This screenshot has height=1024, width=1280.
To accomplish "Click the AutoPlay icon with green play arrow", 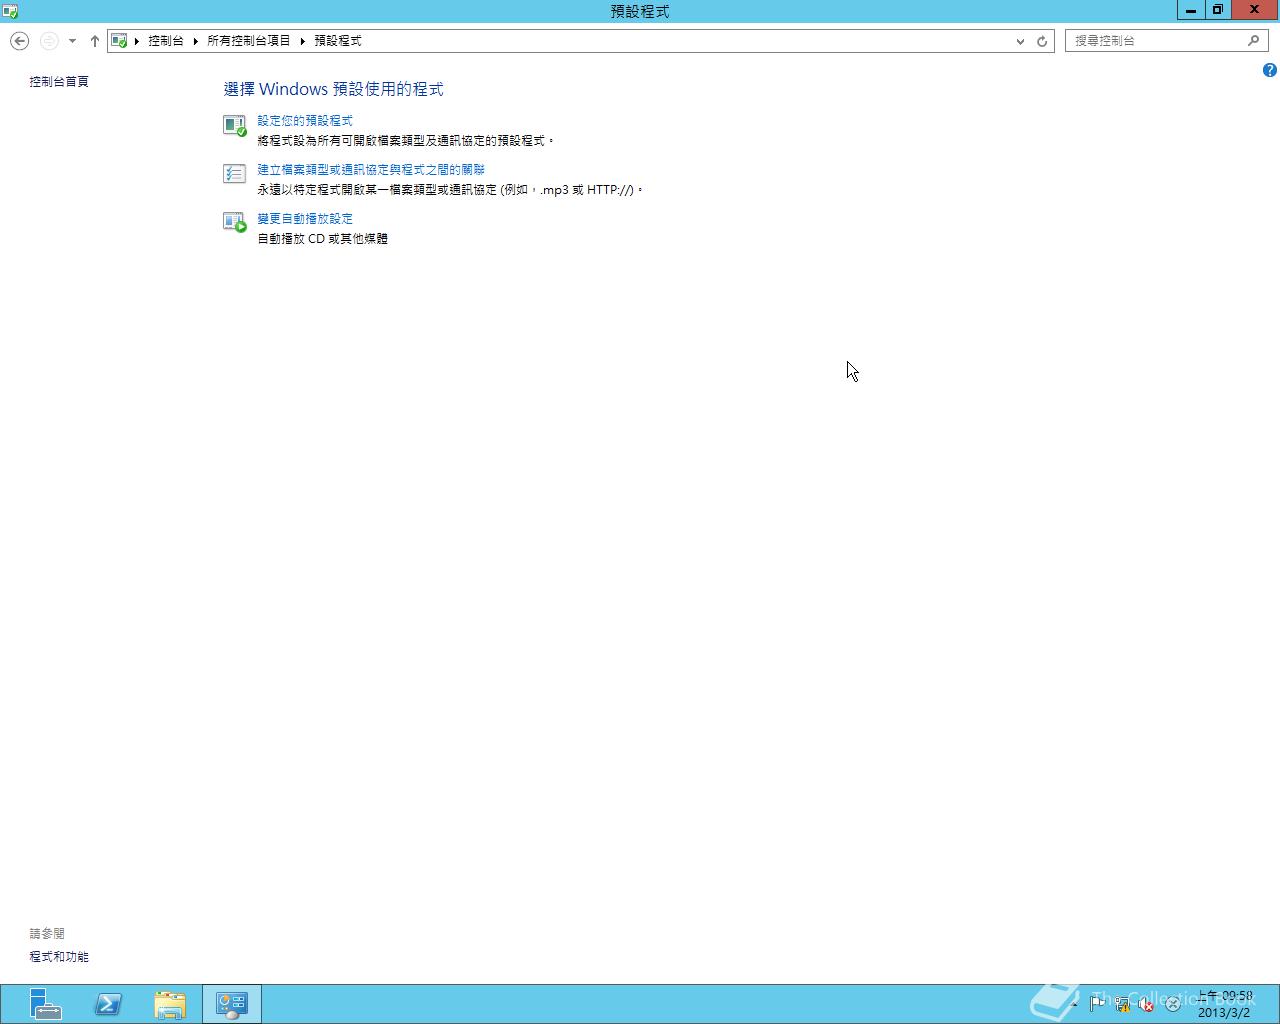I will (x=234, y=222).
